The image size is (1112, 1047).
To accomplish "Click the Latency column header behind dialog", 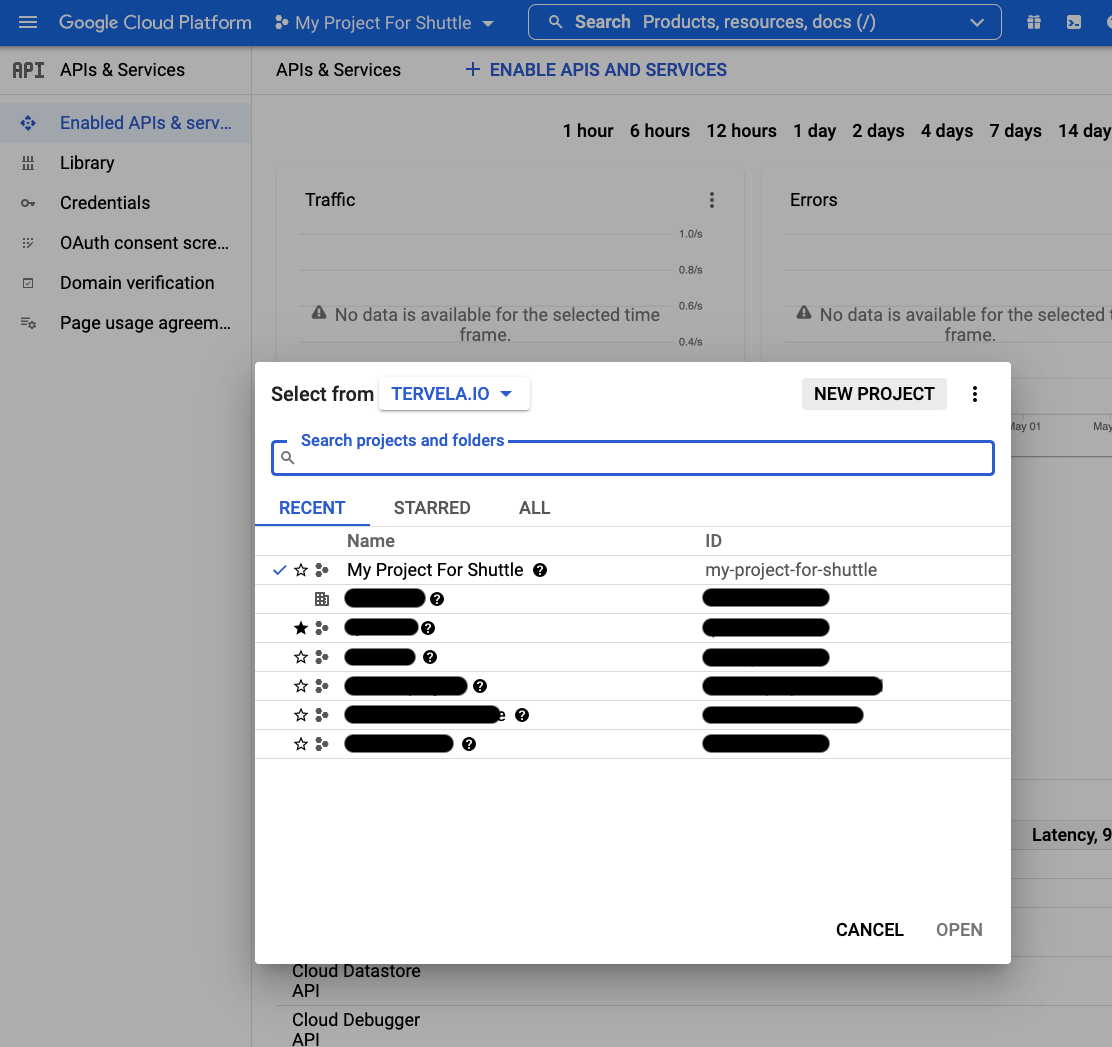I will [x=1071, y=835].
